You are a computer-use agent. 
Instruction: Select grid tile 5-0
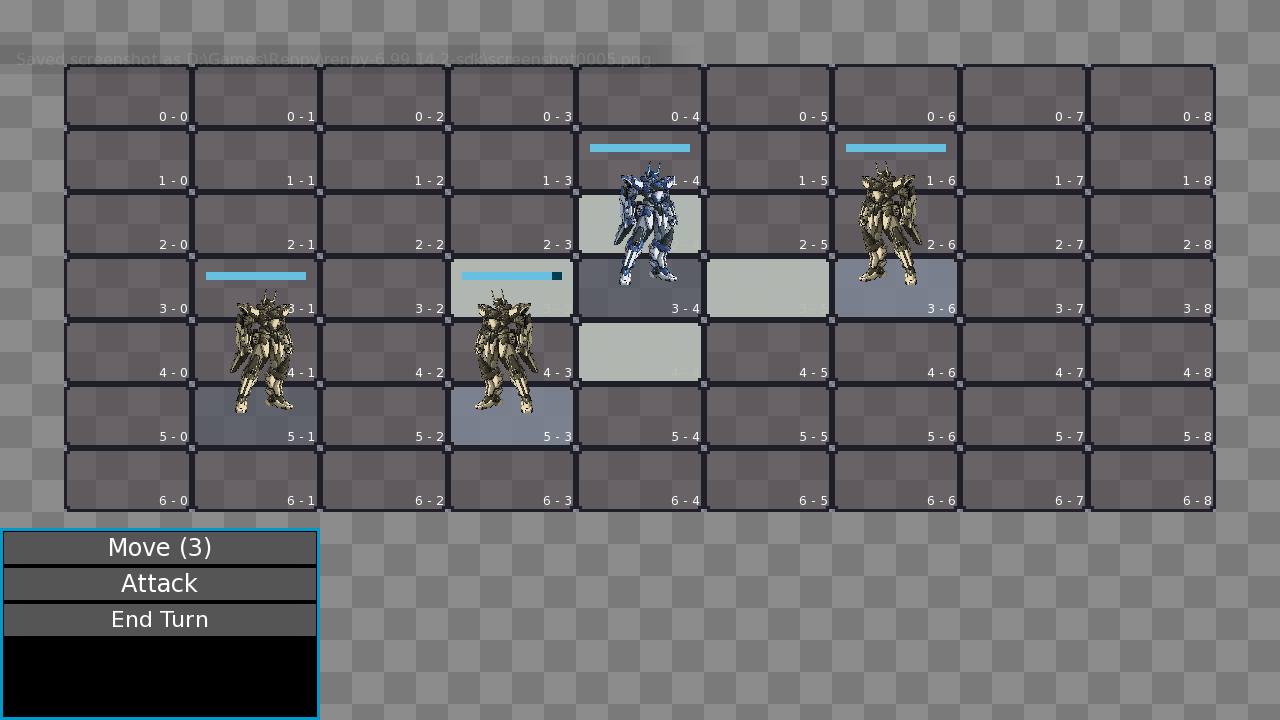(x=128, y=416)
